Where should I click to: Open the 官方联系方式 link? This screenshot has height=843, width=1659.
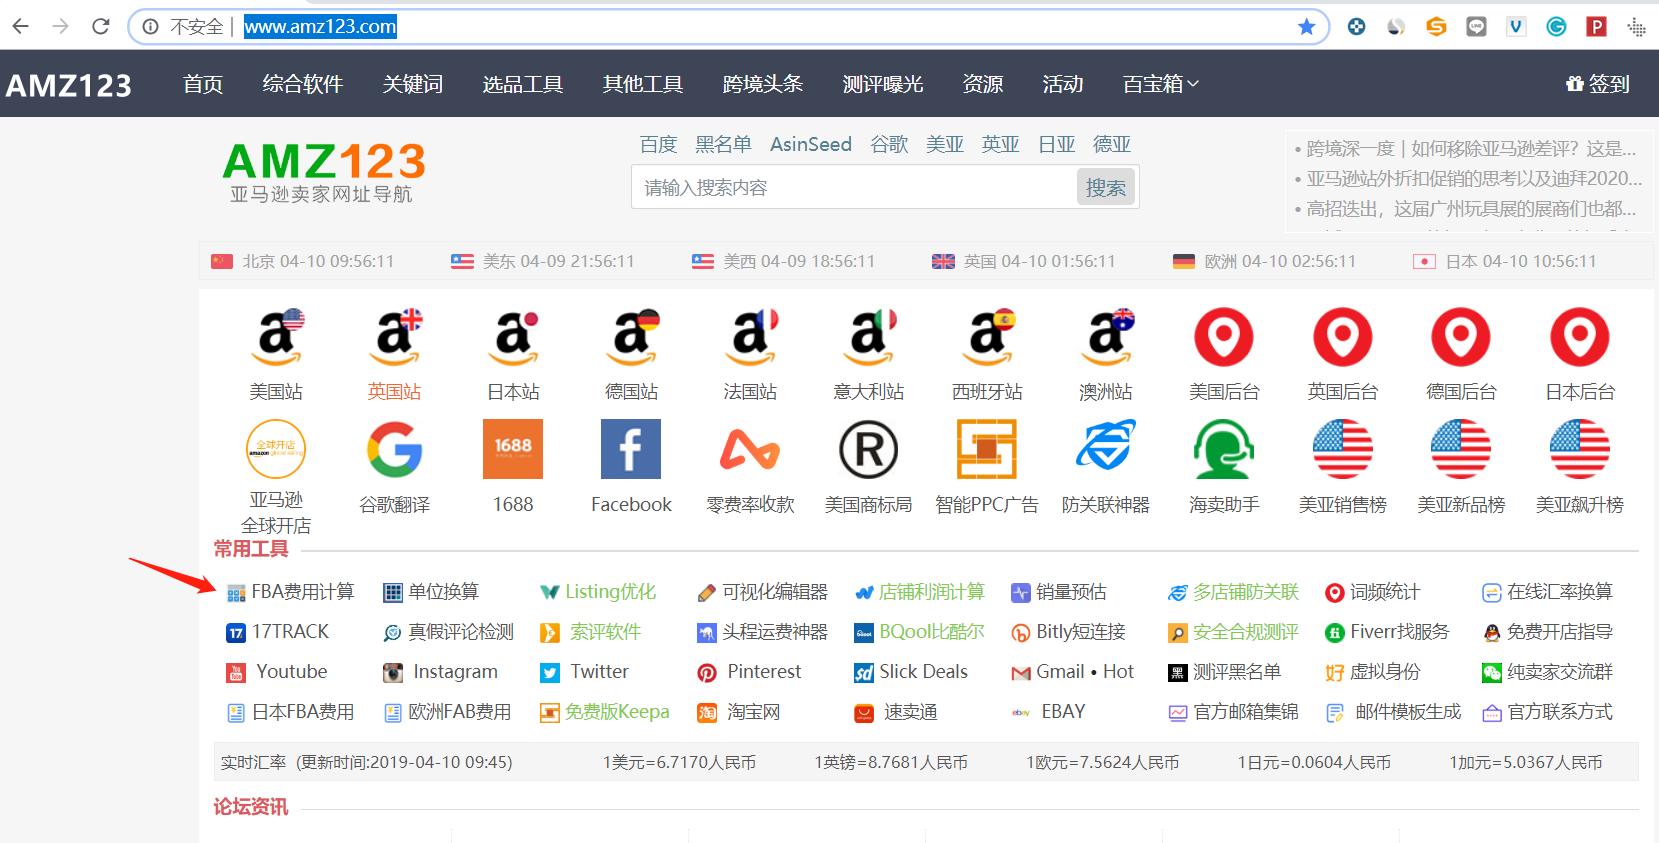pyautogui.click(x=1547, y=712)
